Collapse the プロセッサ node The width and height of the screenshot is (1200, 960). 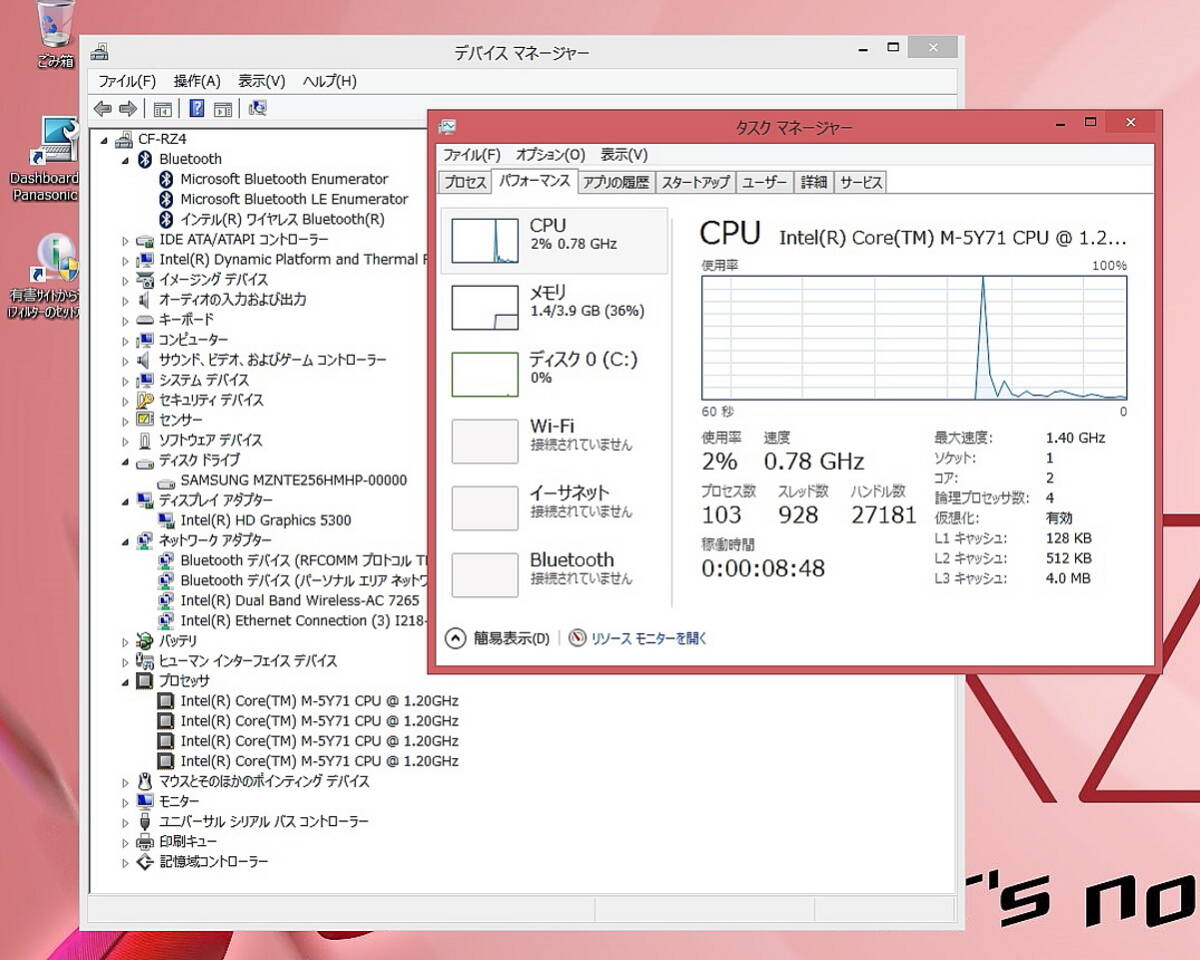pyautogui.click(x=126, y=681)
